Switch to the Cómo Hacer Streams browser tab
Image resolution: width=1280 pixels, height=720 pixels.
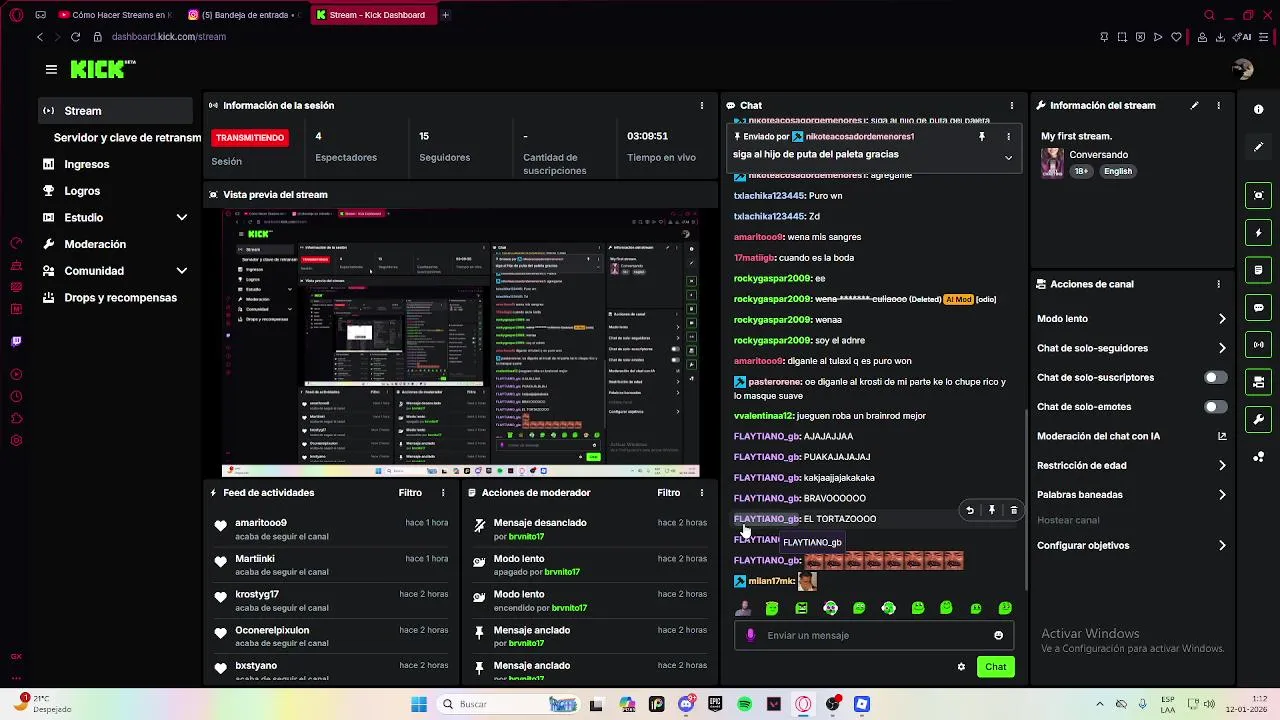[x=115, y=15]
